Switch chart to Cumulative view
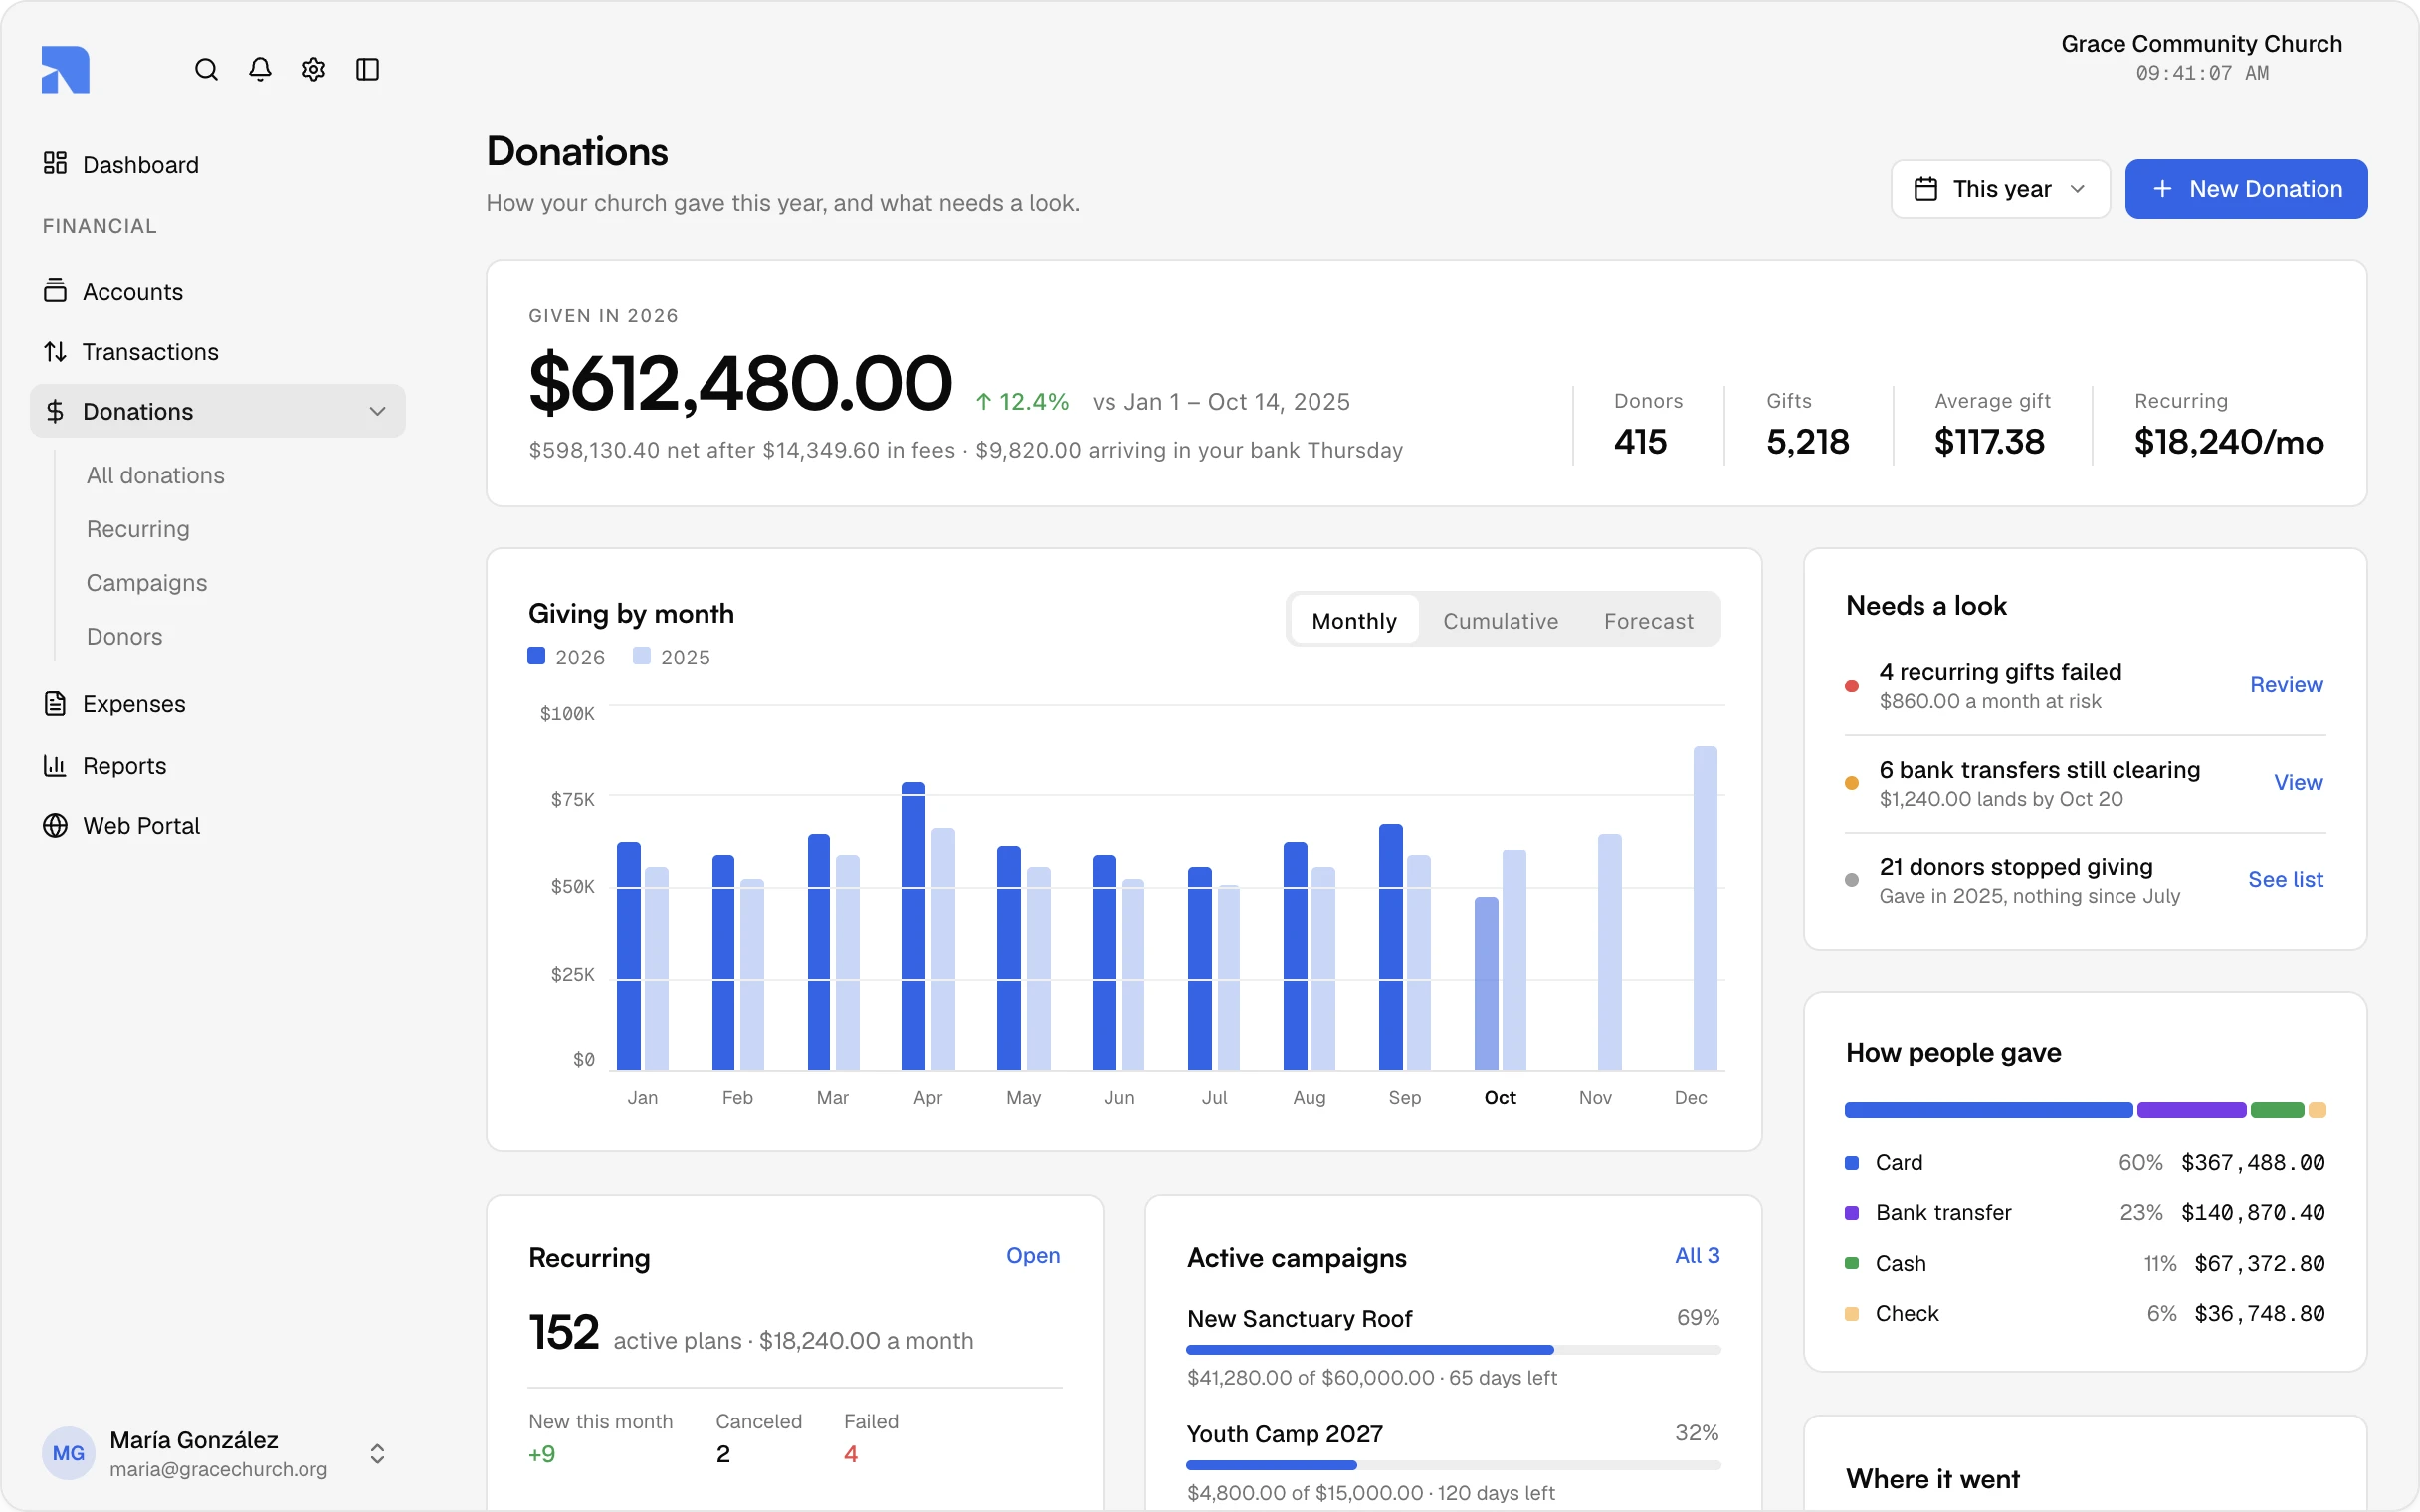The height and width of the screenshot is (1512, 2420). coord(1500,620)
